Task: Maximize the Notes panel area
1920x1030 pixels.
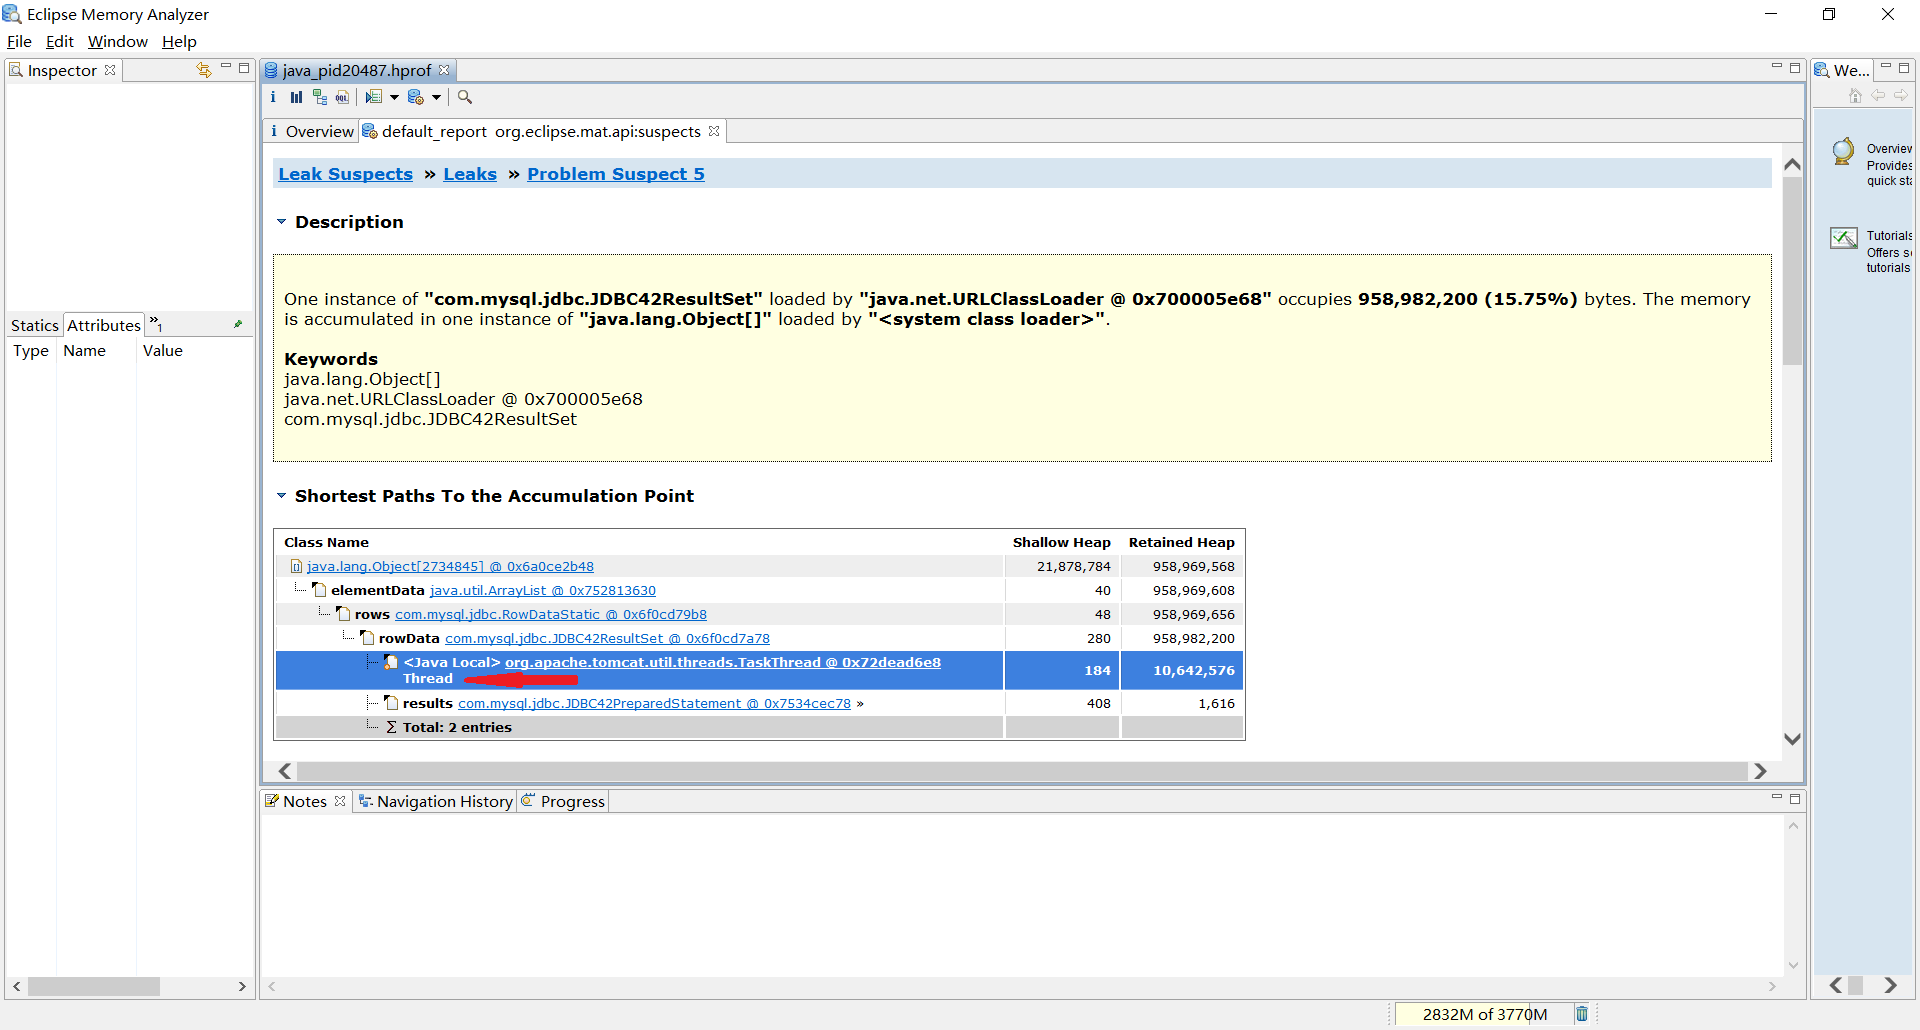Action: 1795,799
